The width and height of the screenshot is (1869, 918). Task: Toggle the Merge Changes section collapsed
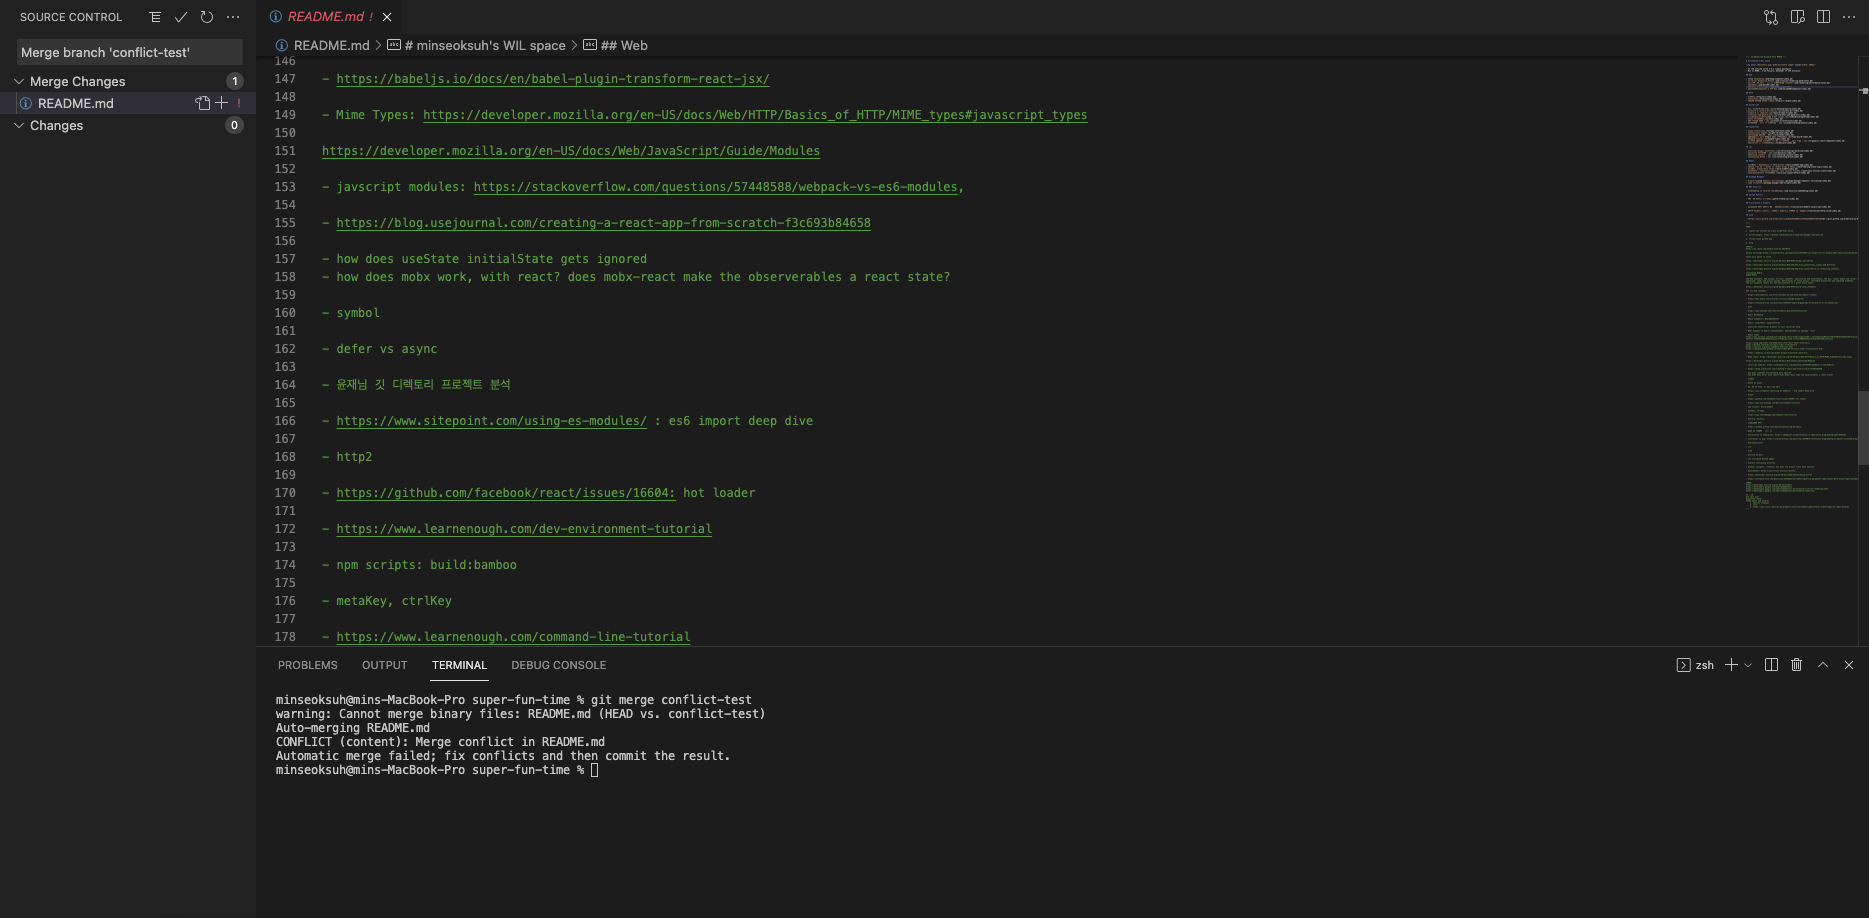18,81
